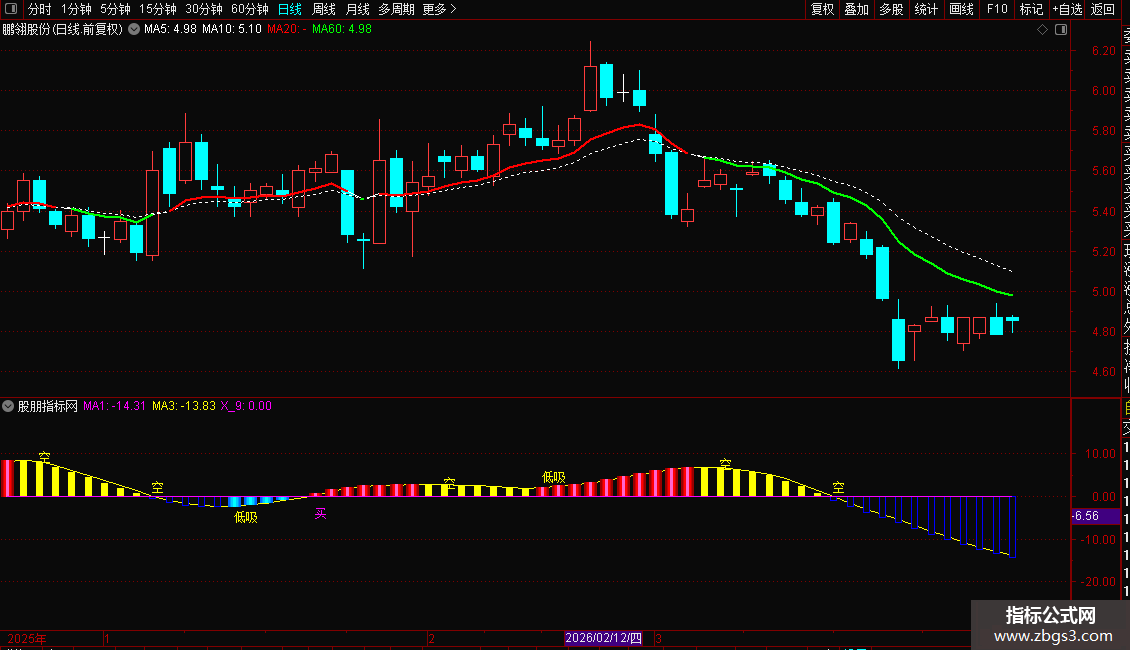Click the 10.00 indicator axis label
The width and height of the screenshot is (1130, 650).
pyautogui.click(x=1100, y=454)
